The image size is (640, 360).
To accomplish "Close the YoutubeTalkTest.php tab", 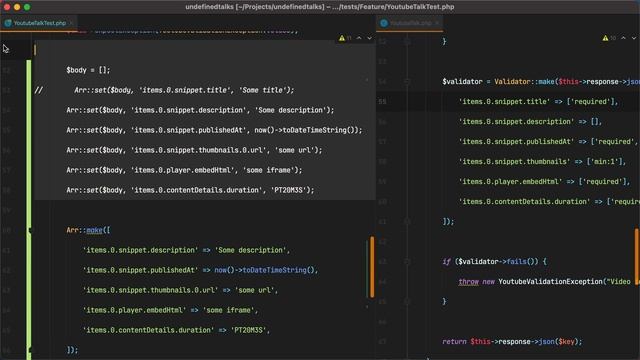I will point(71,23).
